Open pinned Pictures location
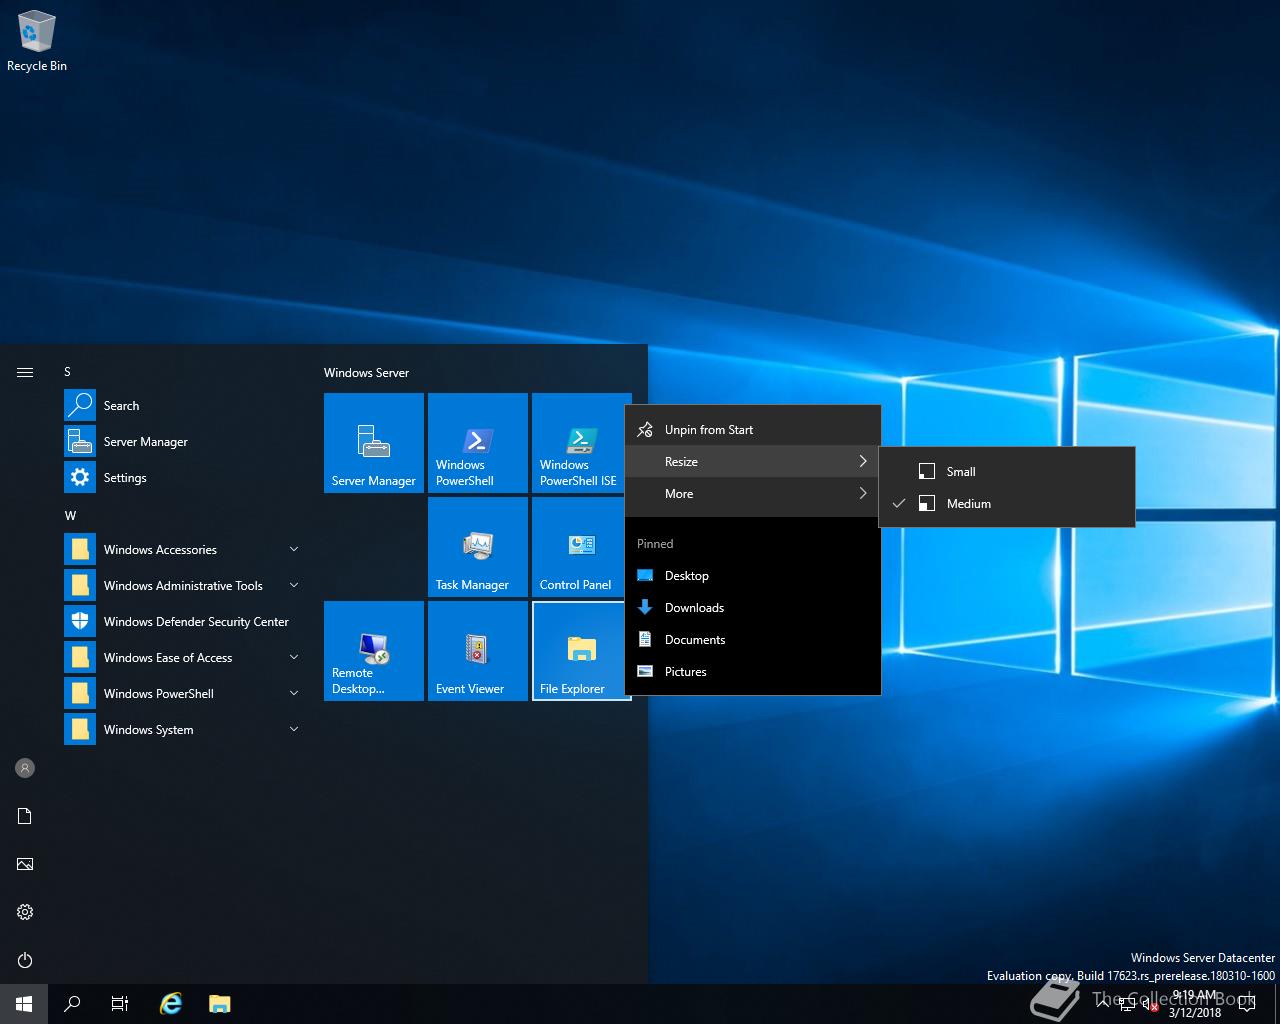 [x=753, y=671]
